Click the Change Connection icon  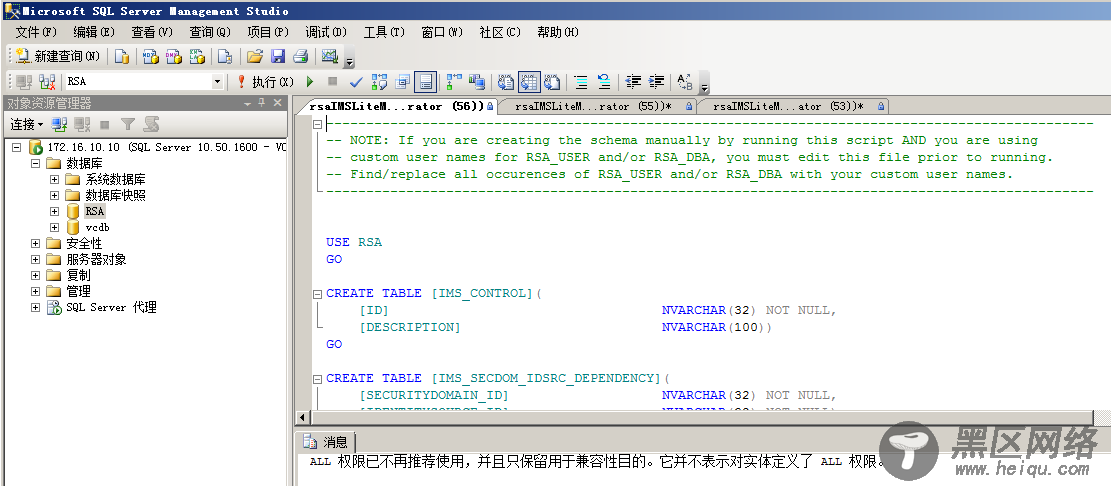tap(47, 82)
